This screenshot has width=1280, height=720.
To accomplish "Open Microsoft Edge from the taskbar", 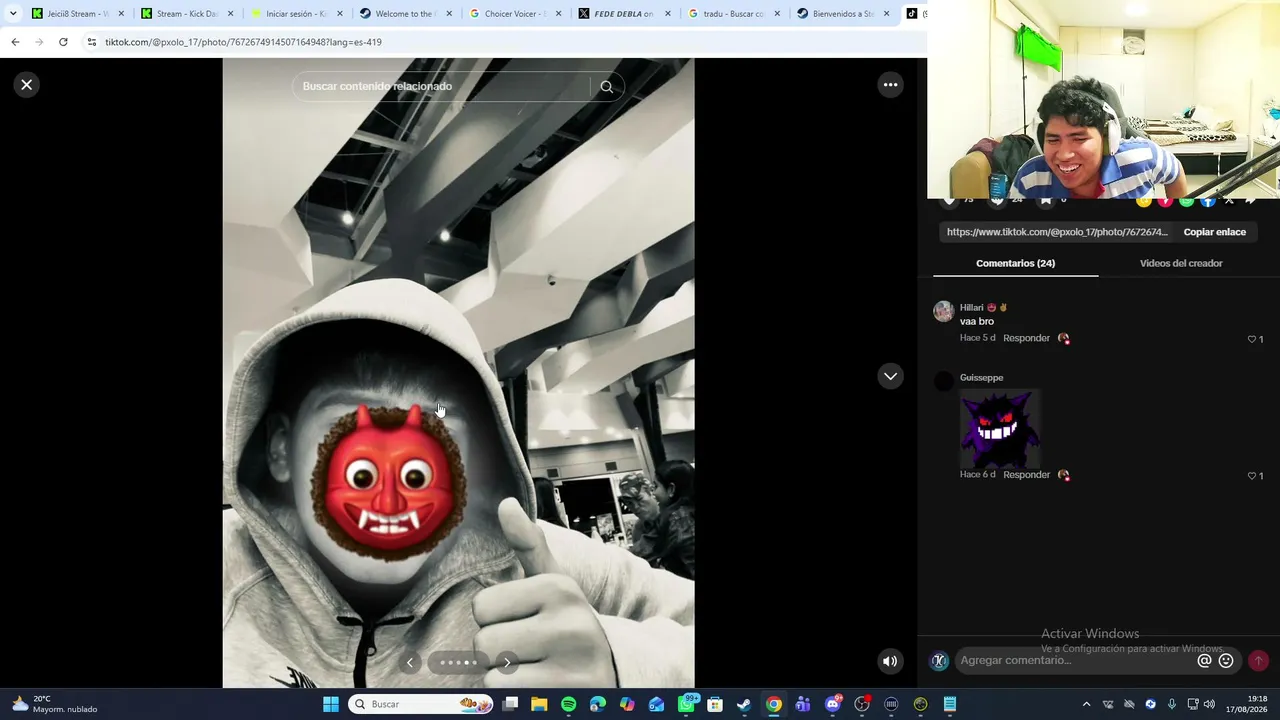I will [598, 704].
